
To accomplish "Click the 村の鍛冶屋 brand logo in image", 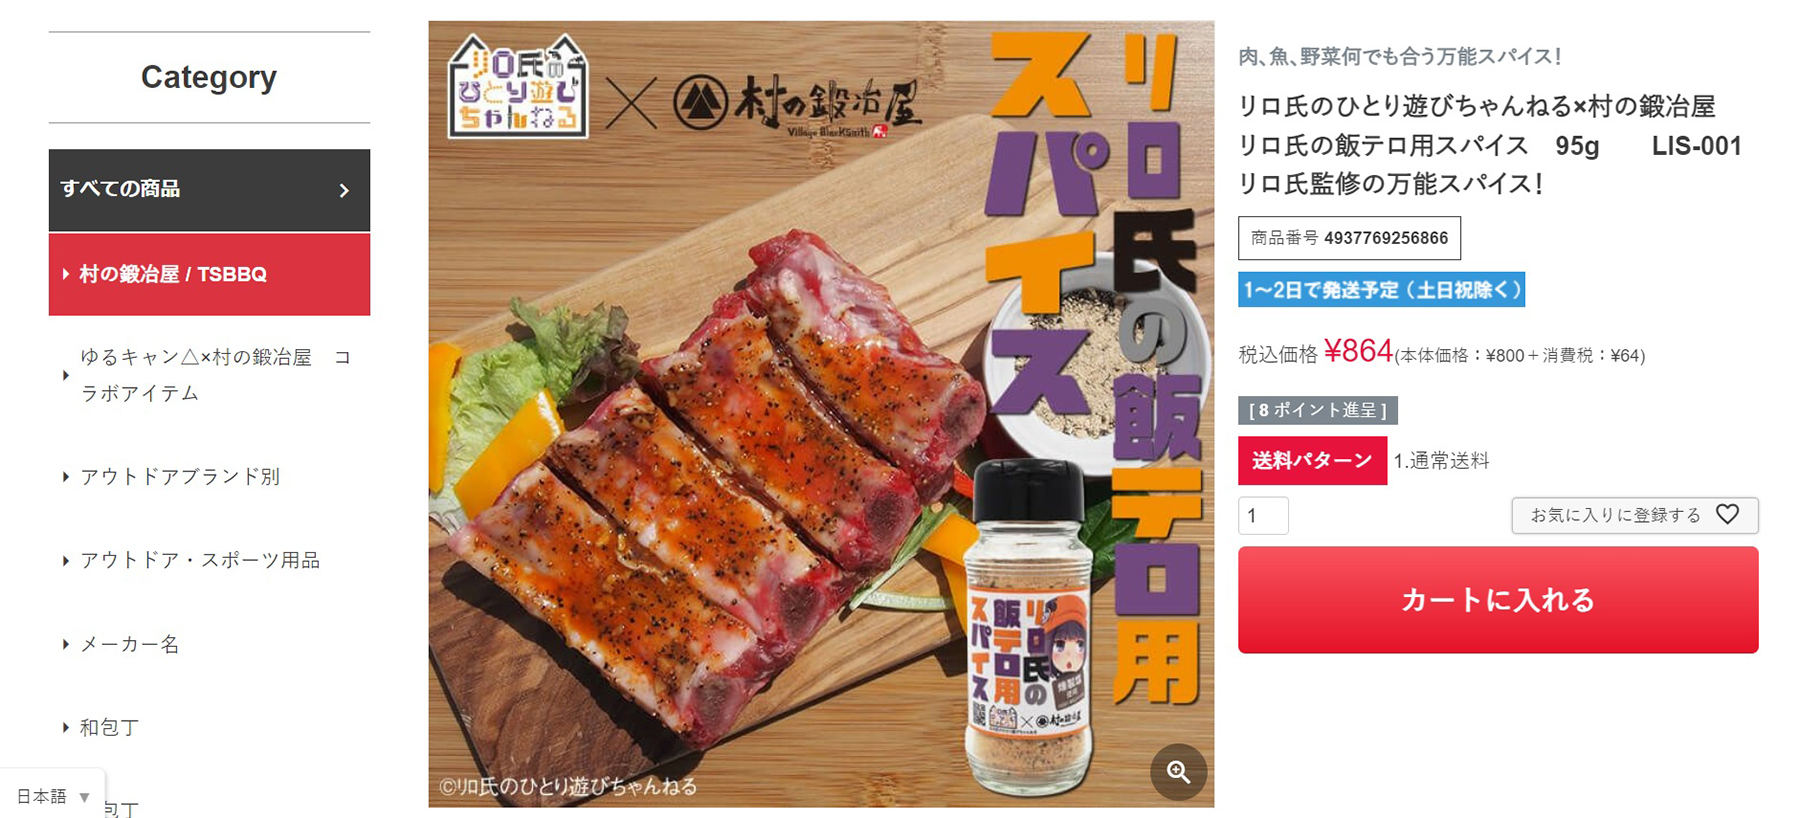I will point(797,104).
